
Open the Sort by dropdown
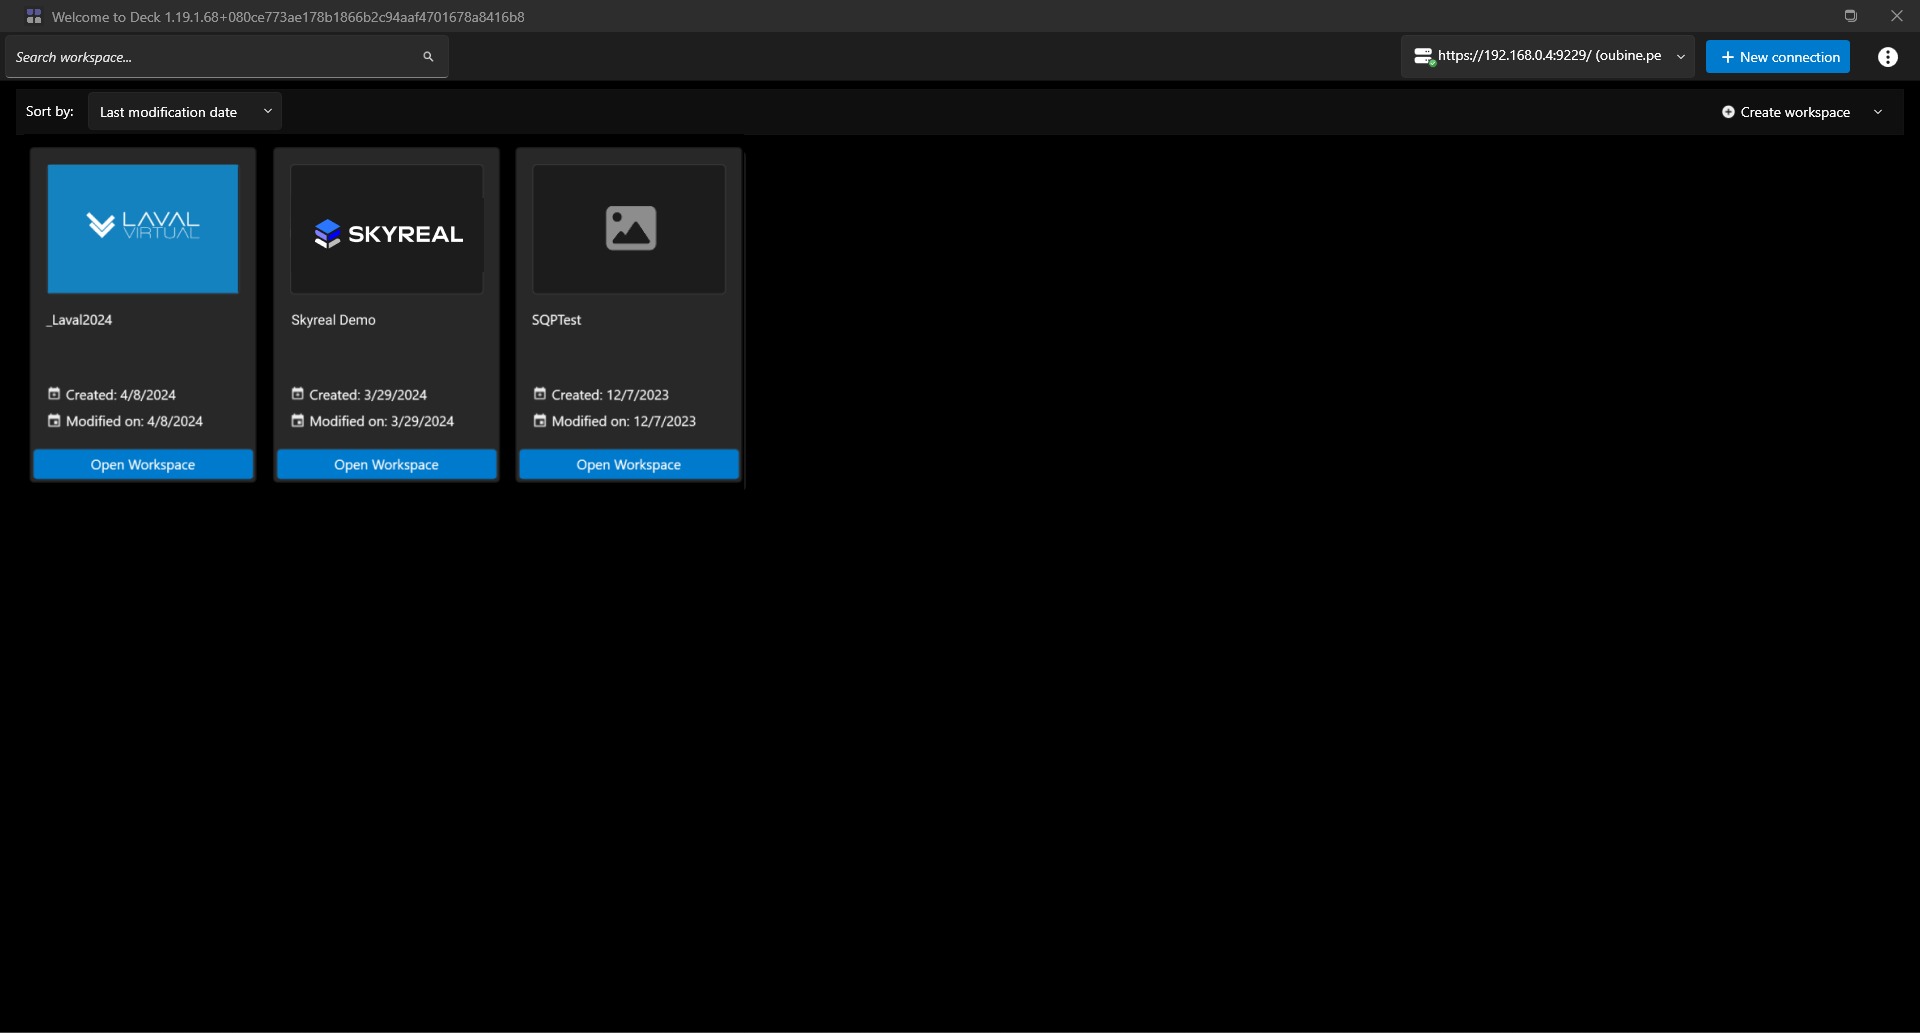click(184, 111)
